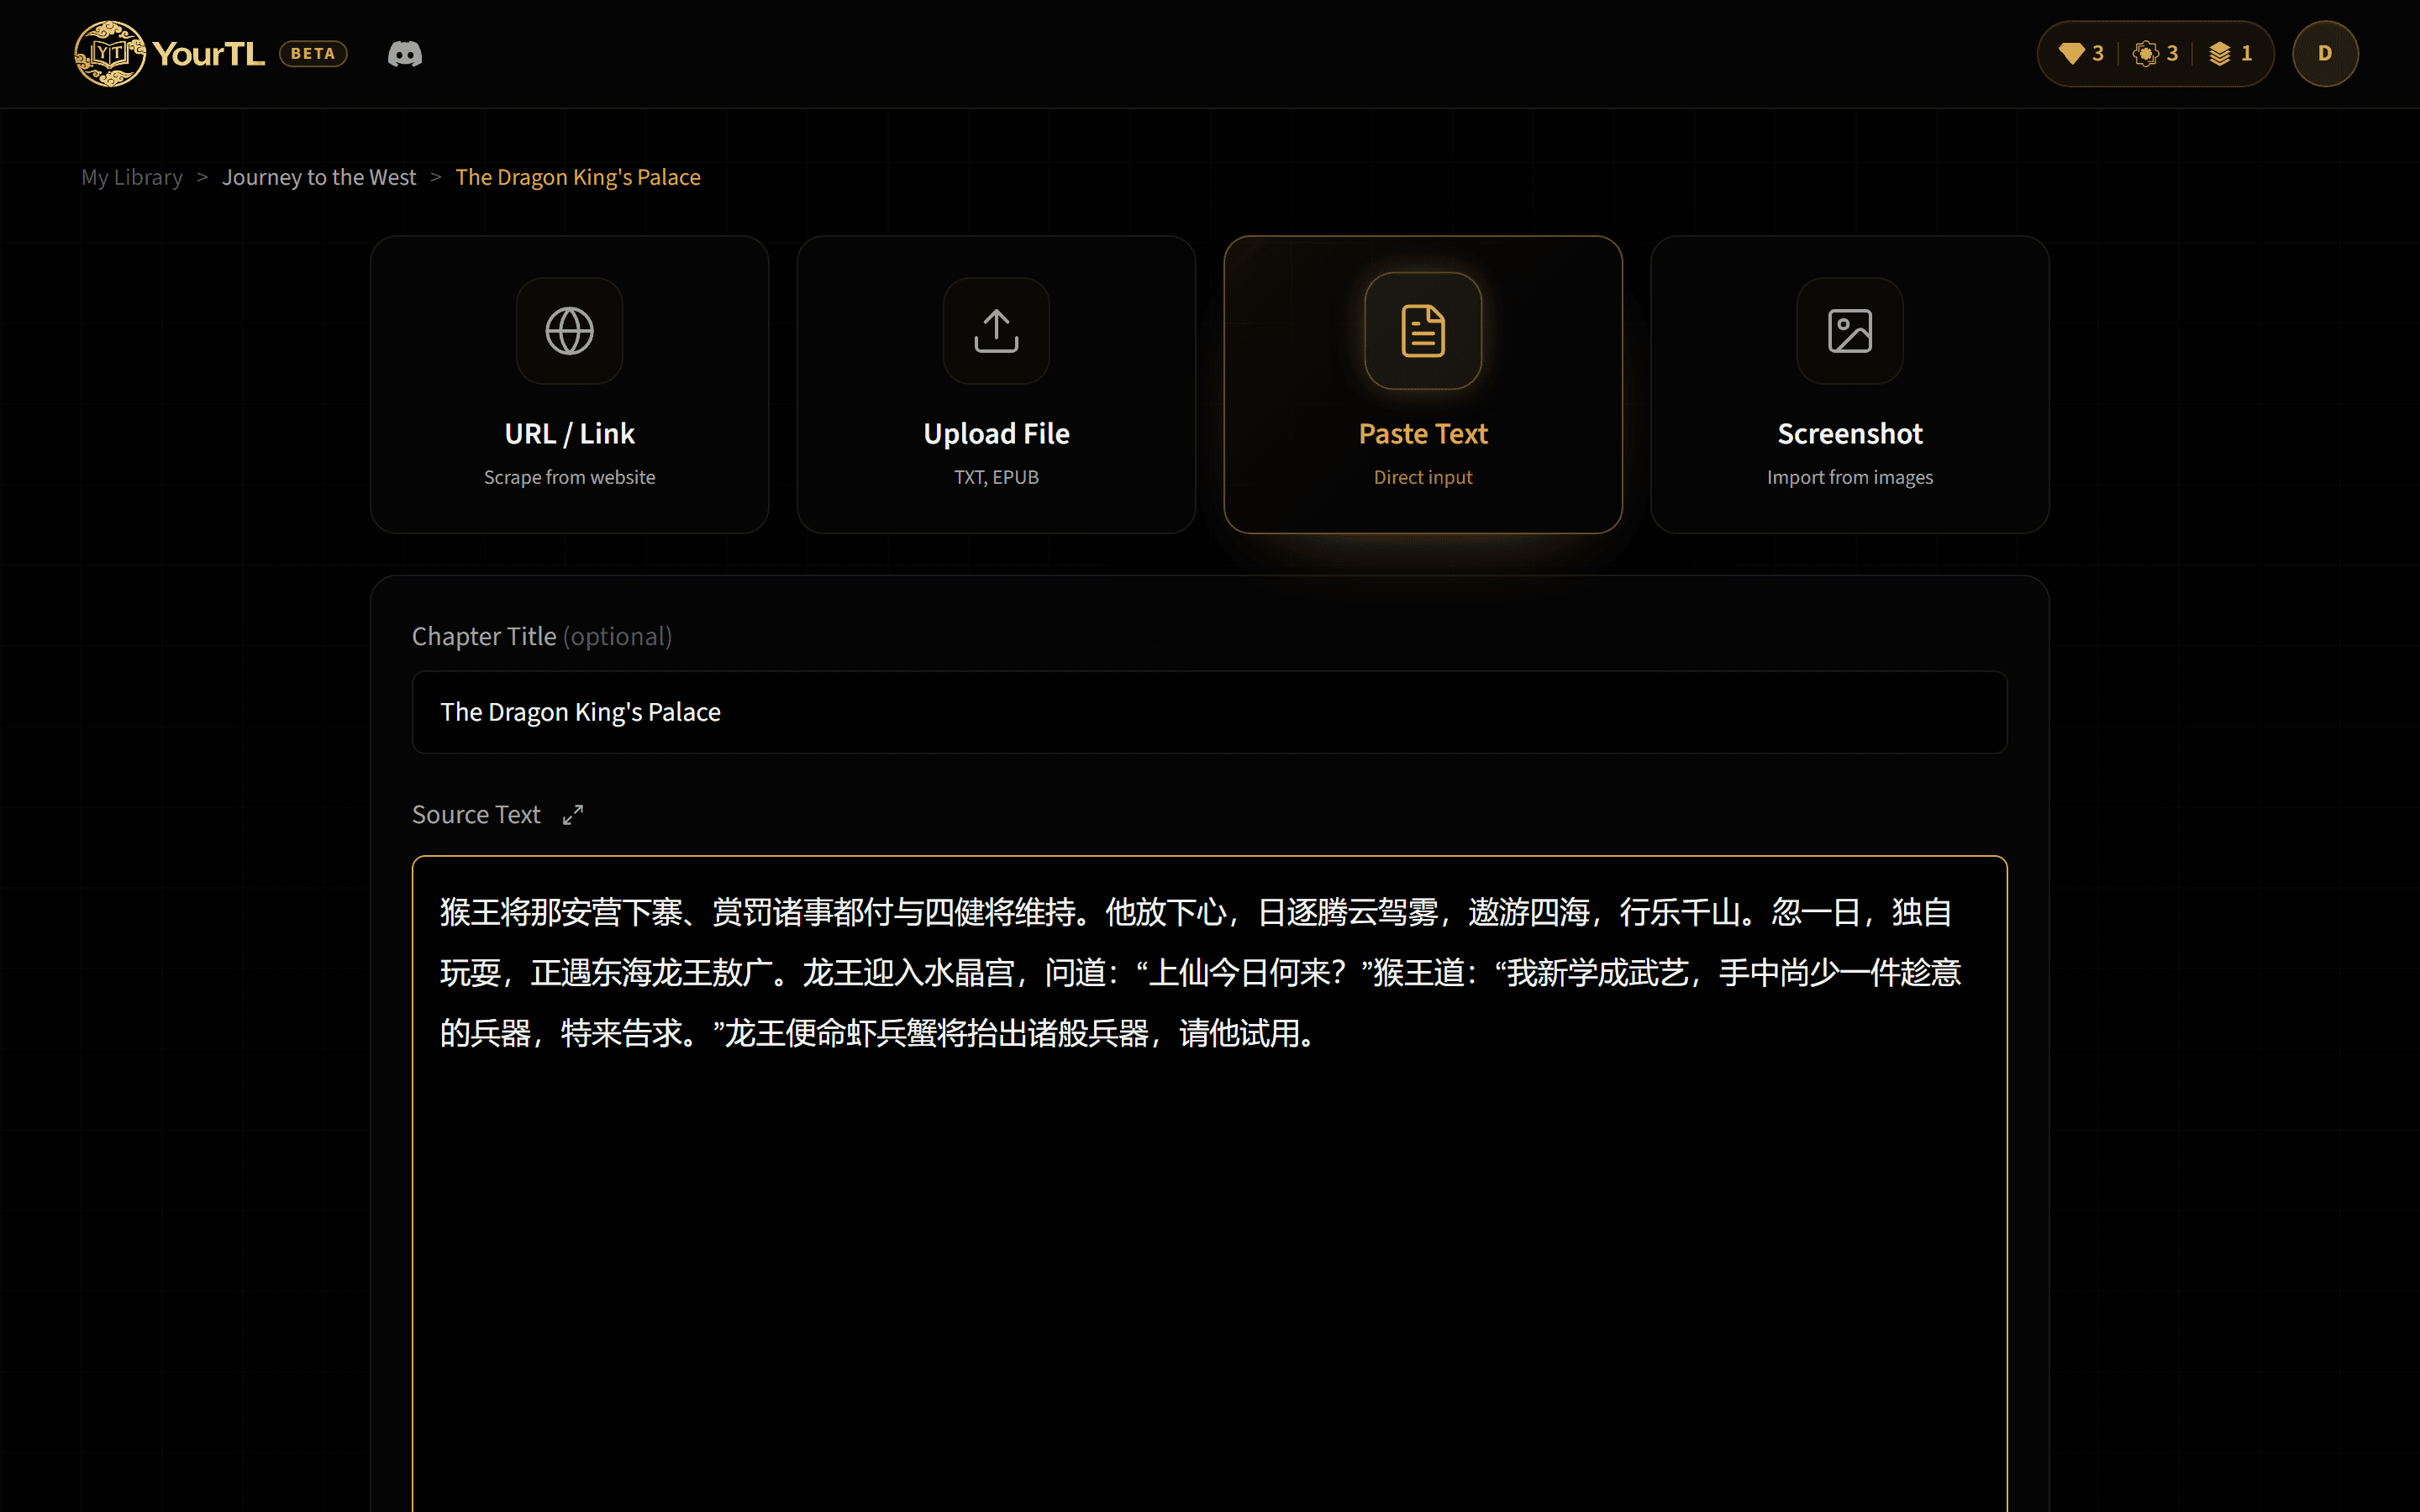The height and width of the screenshot is (1512, 2420).
Task: Click the Scrape from website subtitle
Action: click(x=570, y=478)
